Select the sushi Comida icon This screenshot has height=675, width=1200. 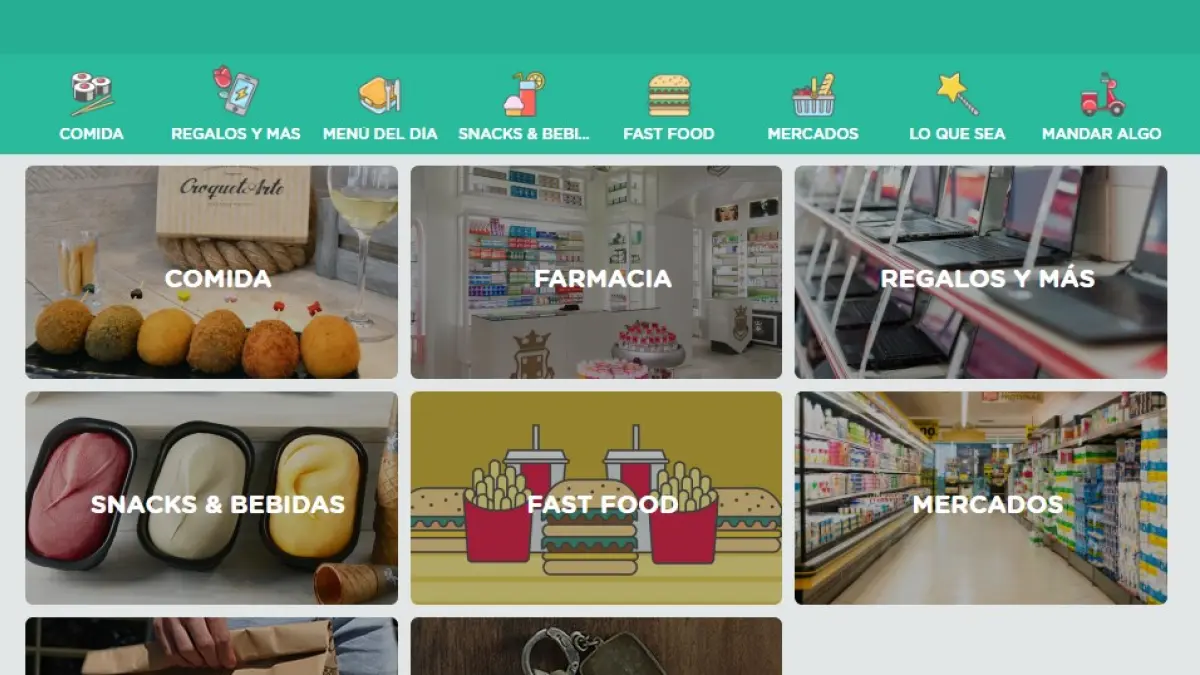91,94
